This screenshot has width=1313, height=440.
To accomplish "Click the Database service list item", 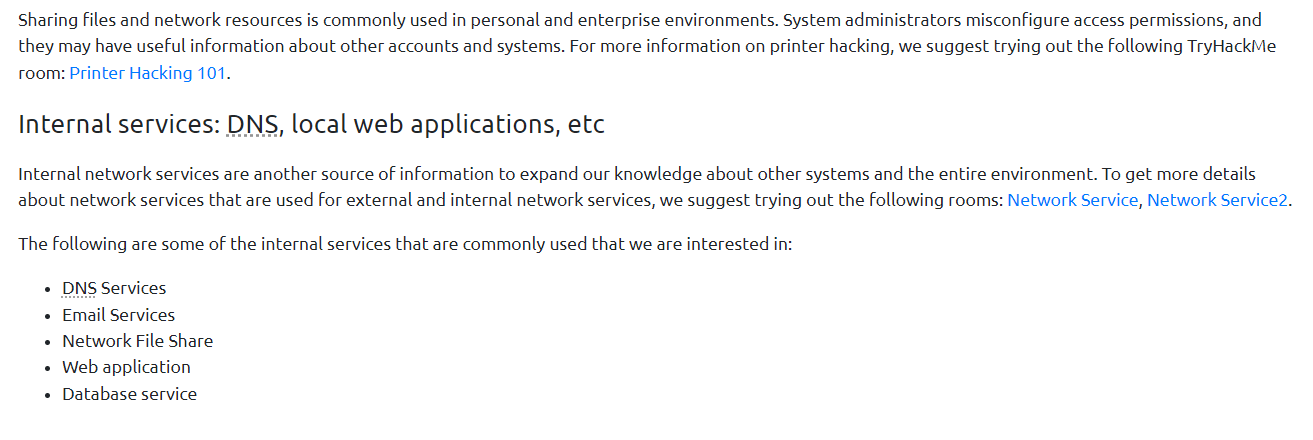I will coord(129,394).
